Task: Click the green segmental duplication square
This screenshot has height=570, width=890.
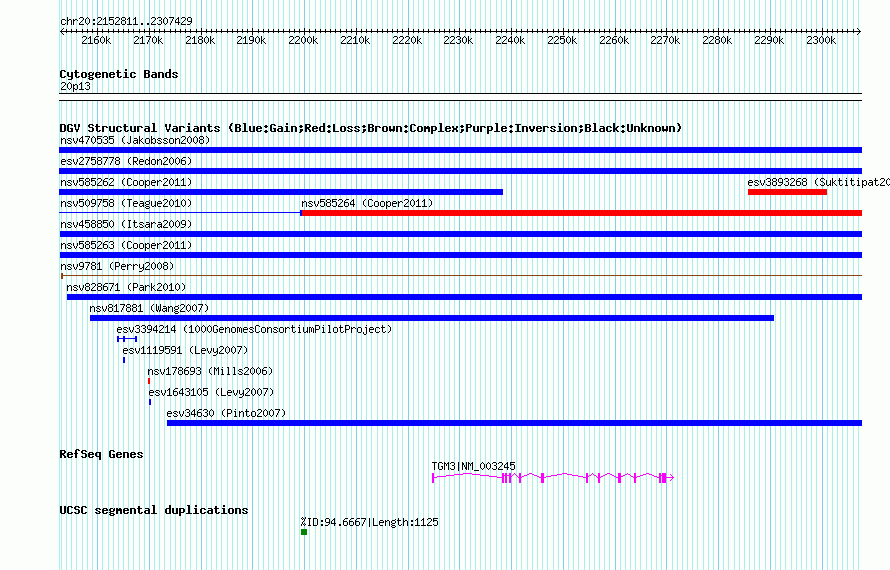Action: [x=304, y=532]
